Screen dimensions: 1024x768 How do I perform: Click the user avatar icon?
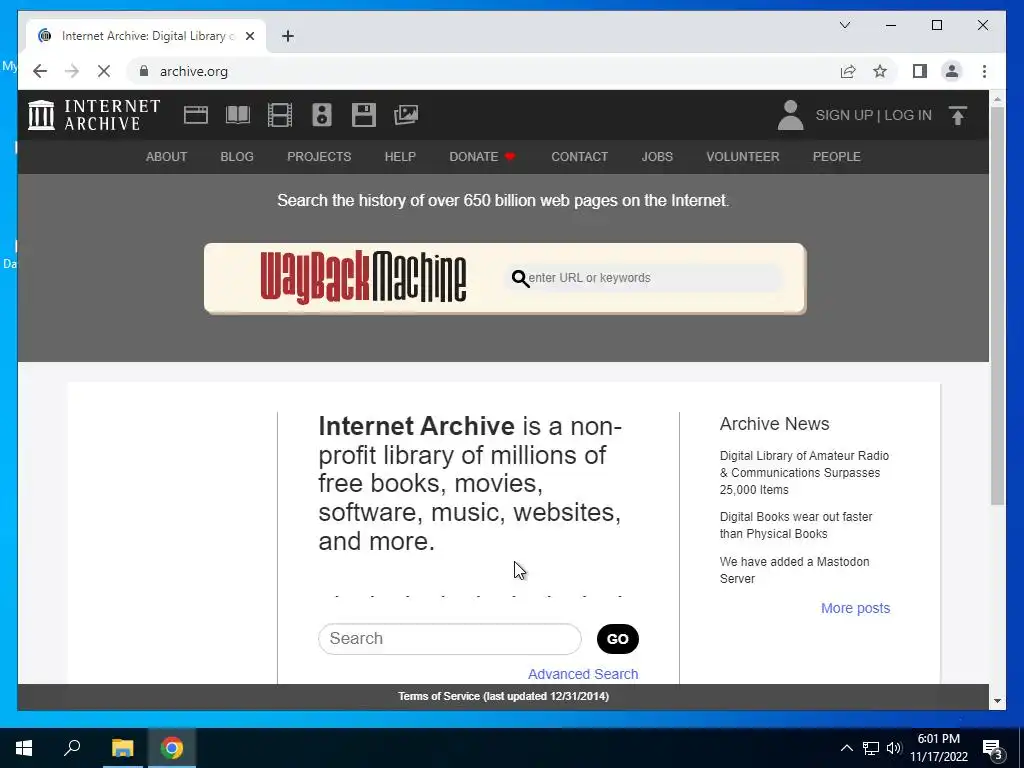(790, 115)
